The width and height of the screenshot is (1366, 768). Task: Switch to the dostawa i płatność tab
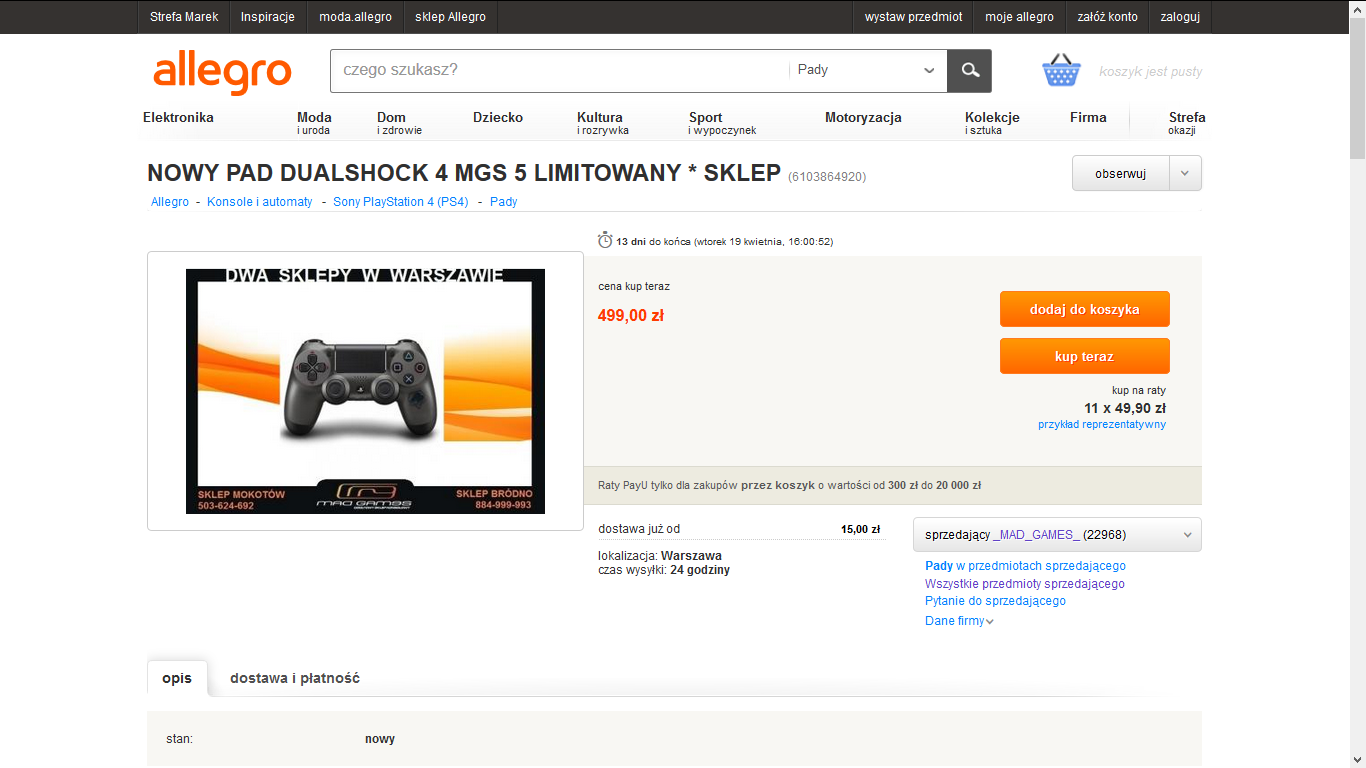pos(295,678)
